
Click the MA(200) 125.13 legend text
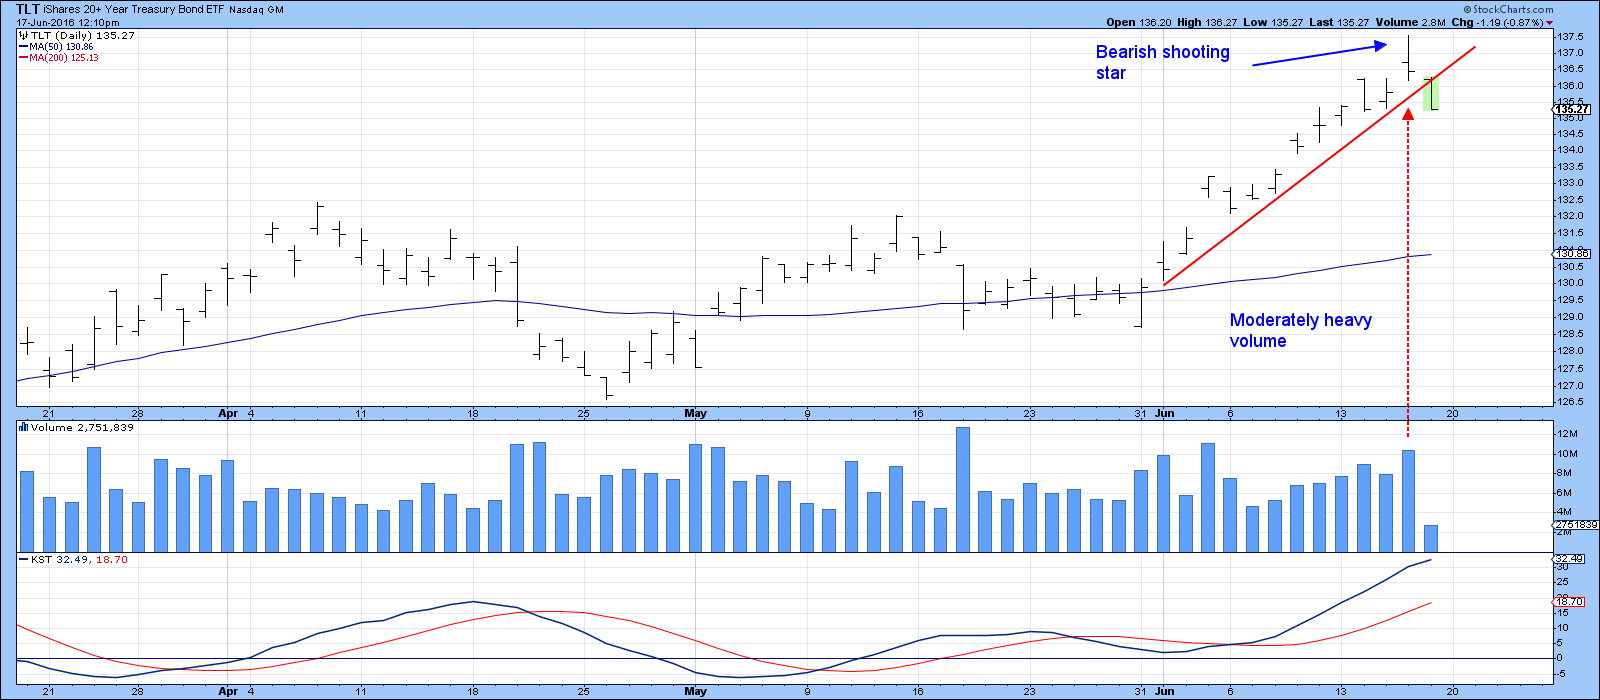(x=64, y=58)
